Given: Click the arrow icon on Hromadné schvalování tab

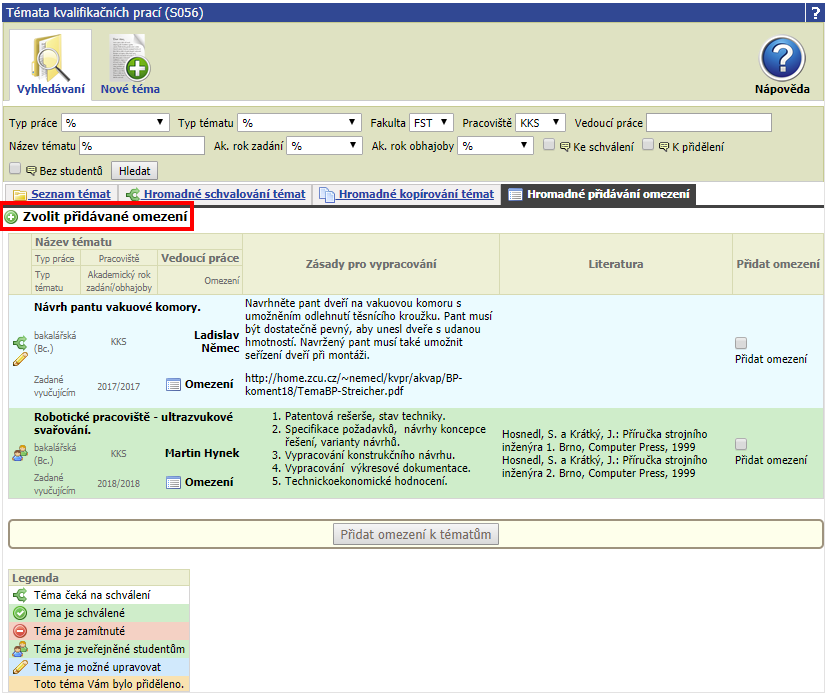Looking at the screenshot, I should [133, 195].
